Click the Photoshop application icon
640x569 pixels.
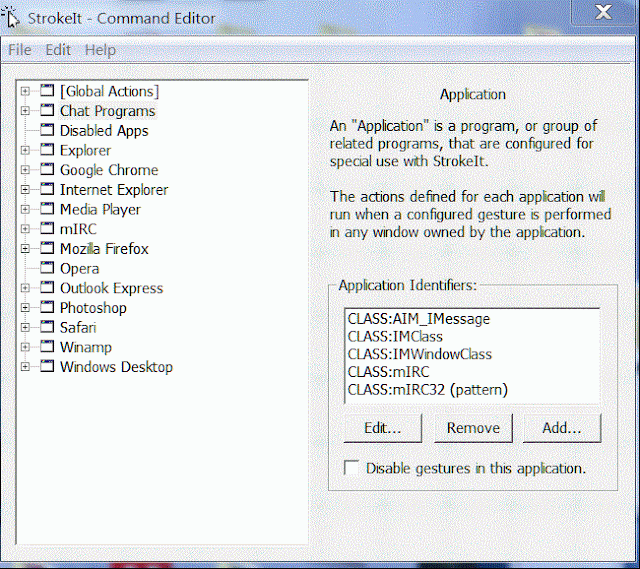click(x=47, y=307)
